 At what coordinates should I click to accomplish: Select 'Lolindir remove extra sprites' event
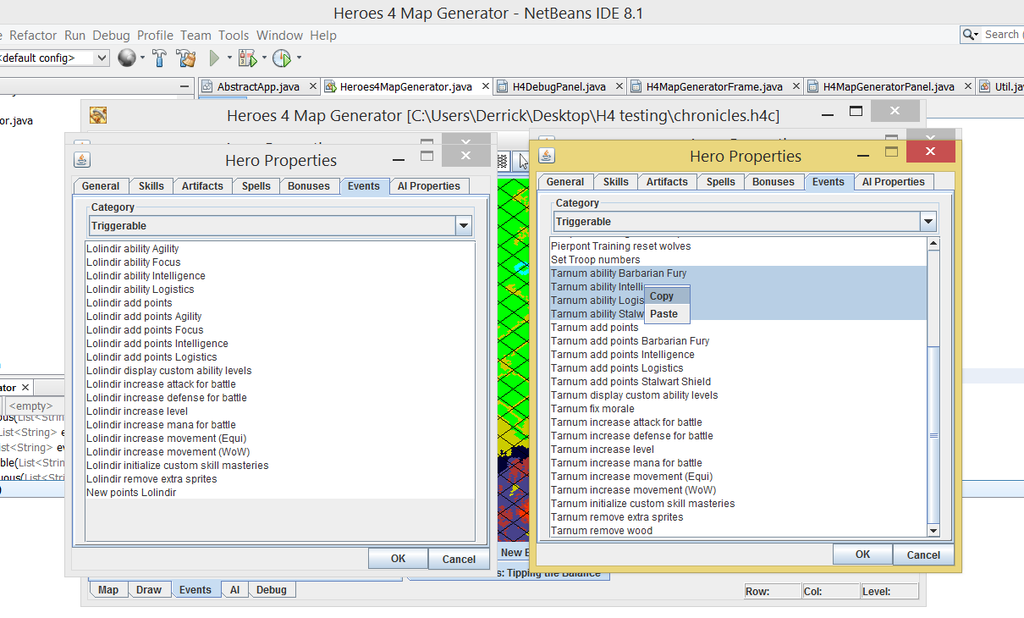coord(280,479)
